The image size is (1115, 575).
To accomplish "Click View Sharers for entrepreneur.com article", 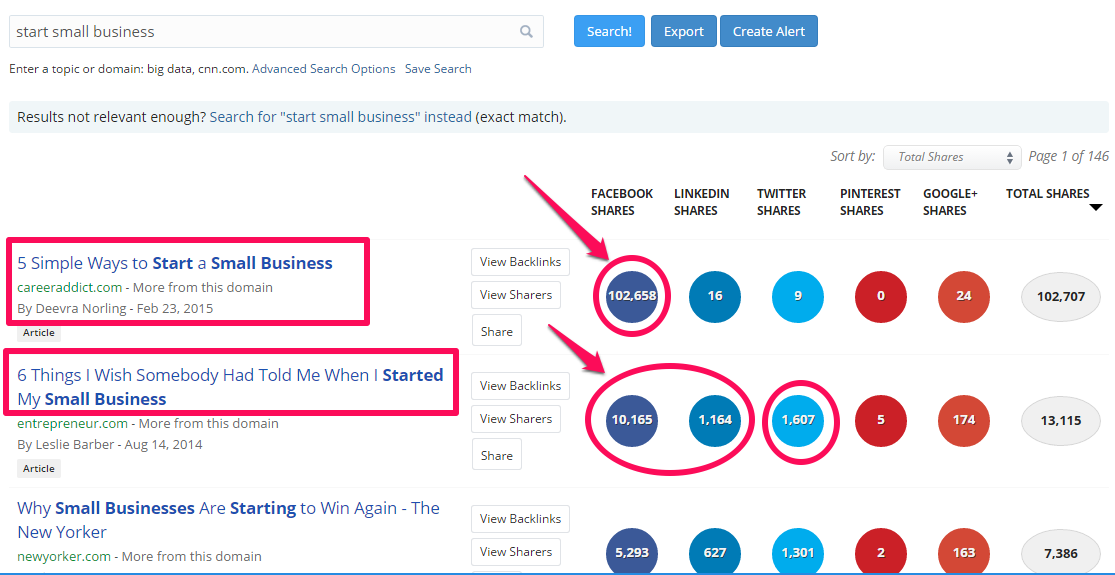I will 516,419.
